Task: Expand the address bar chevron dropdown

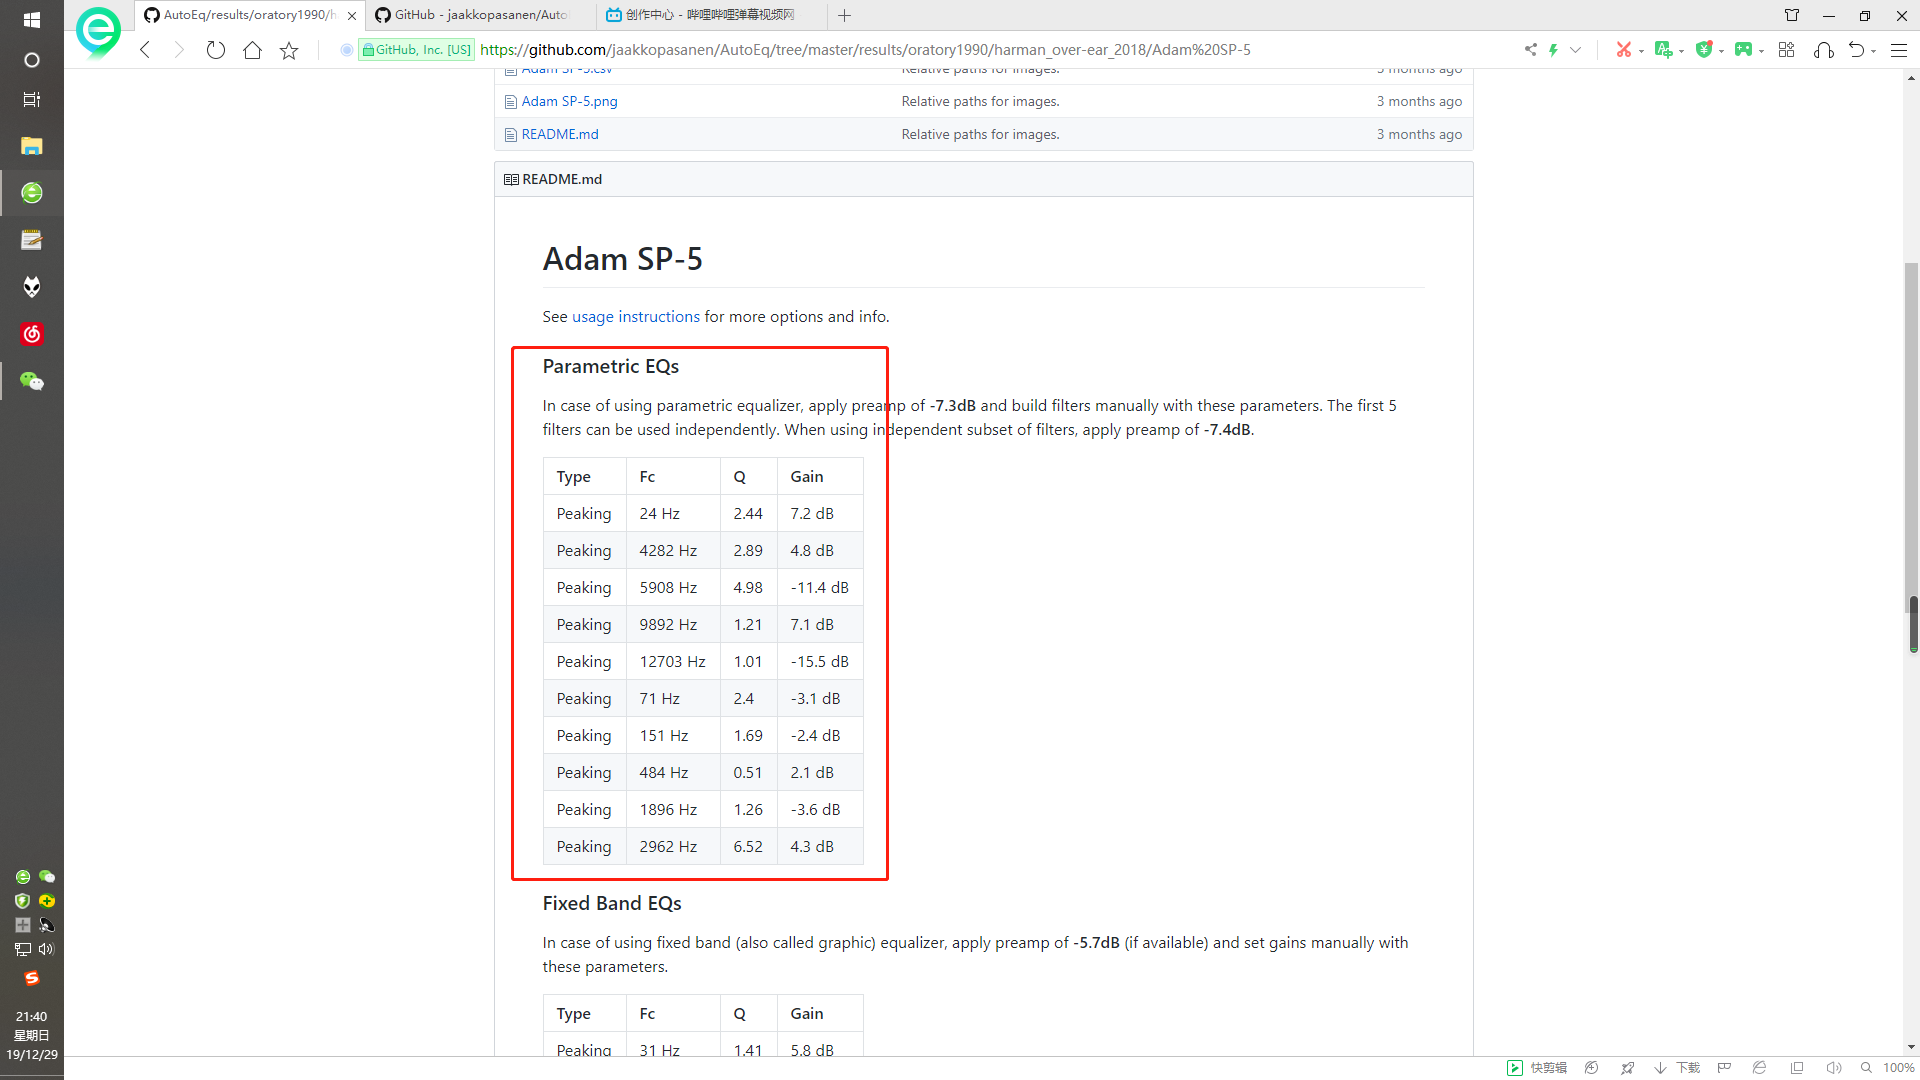Action: (x=1576, y=50)
